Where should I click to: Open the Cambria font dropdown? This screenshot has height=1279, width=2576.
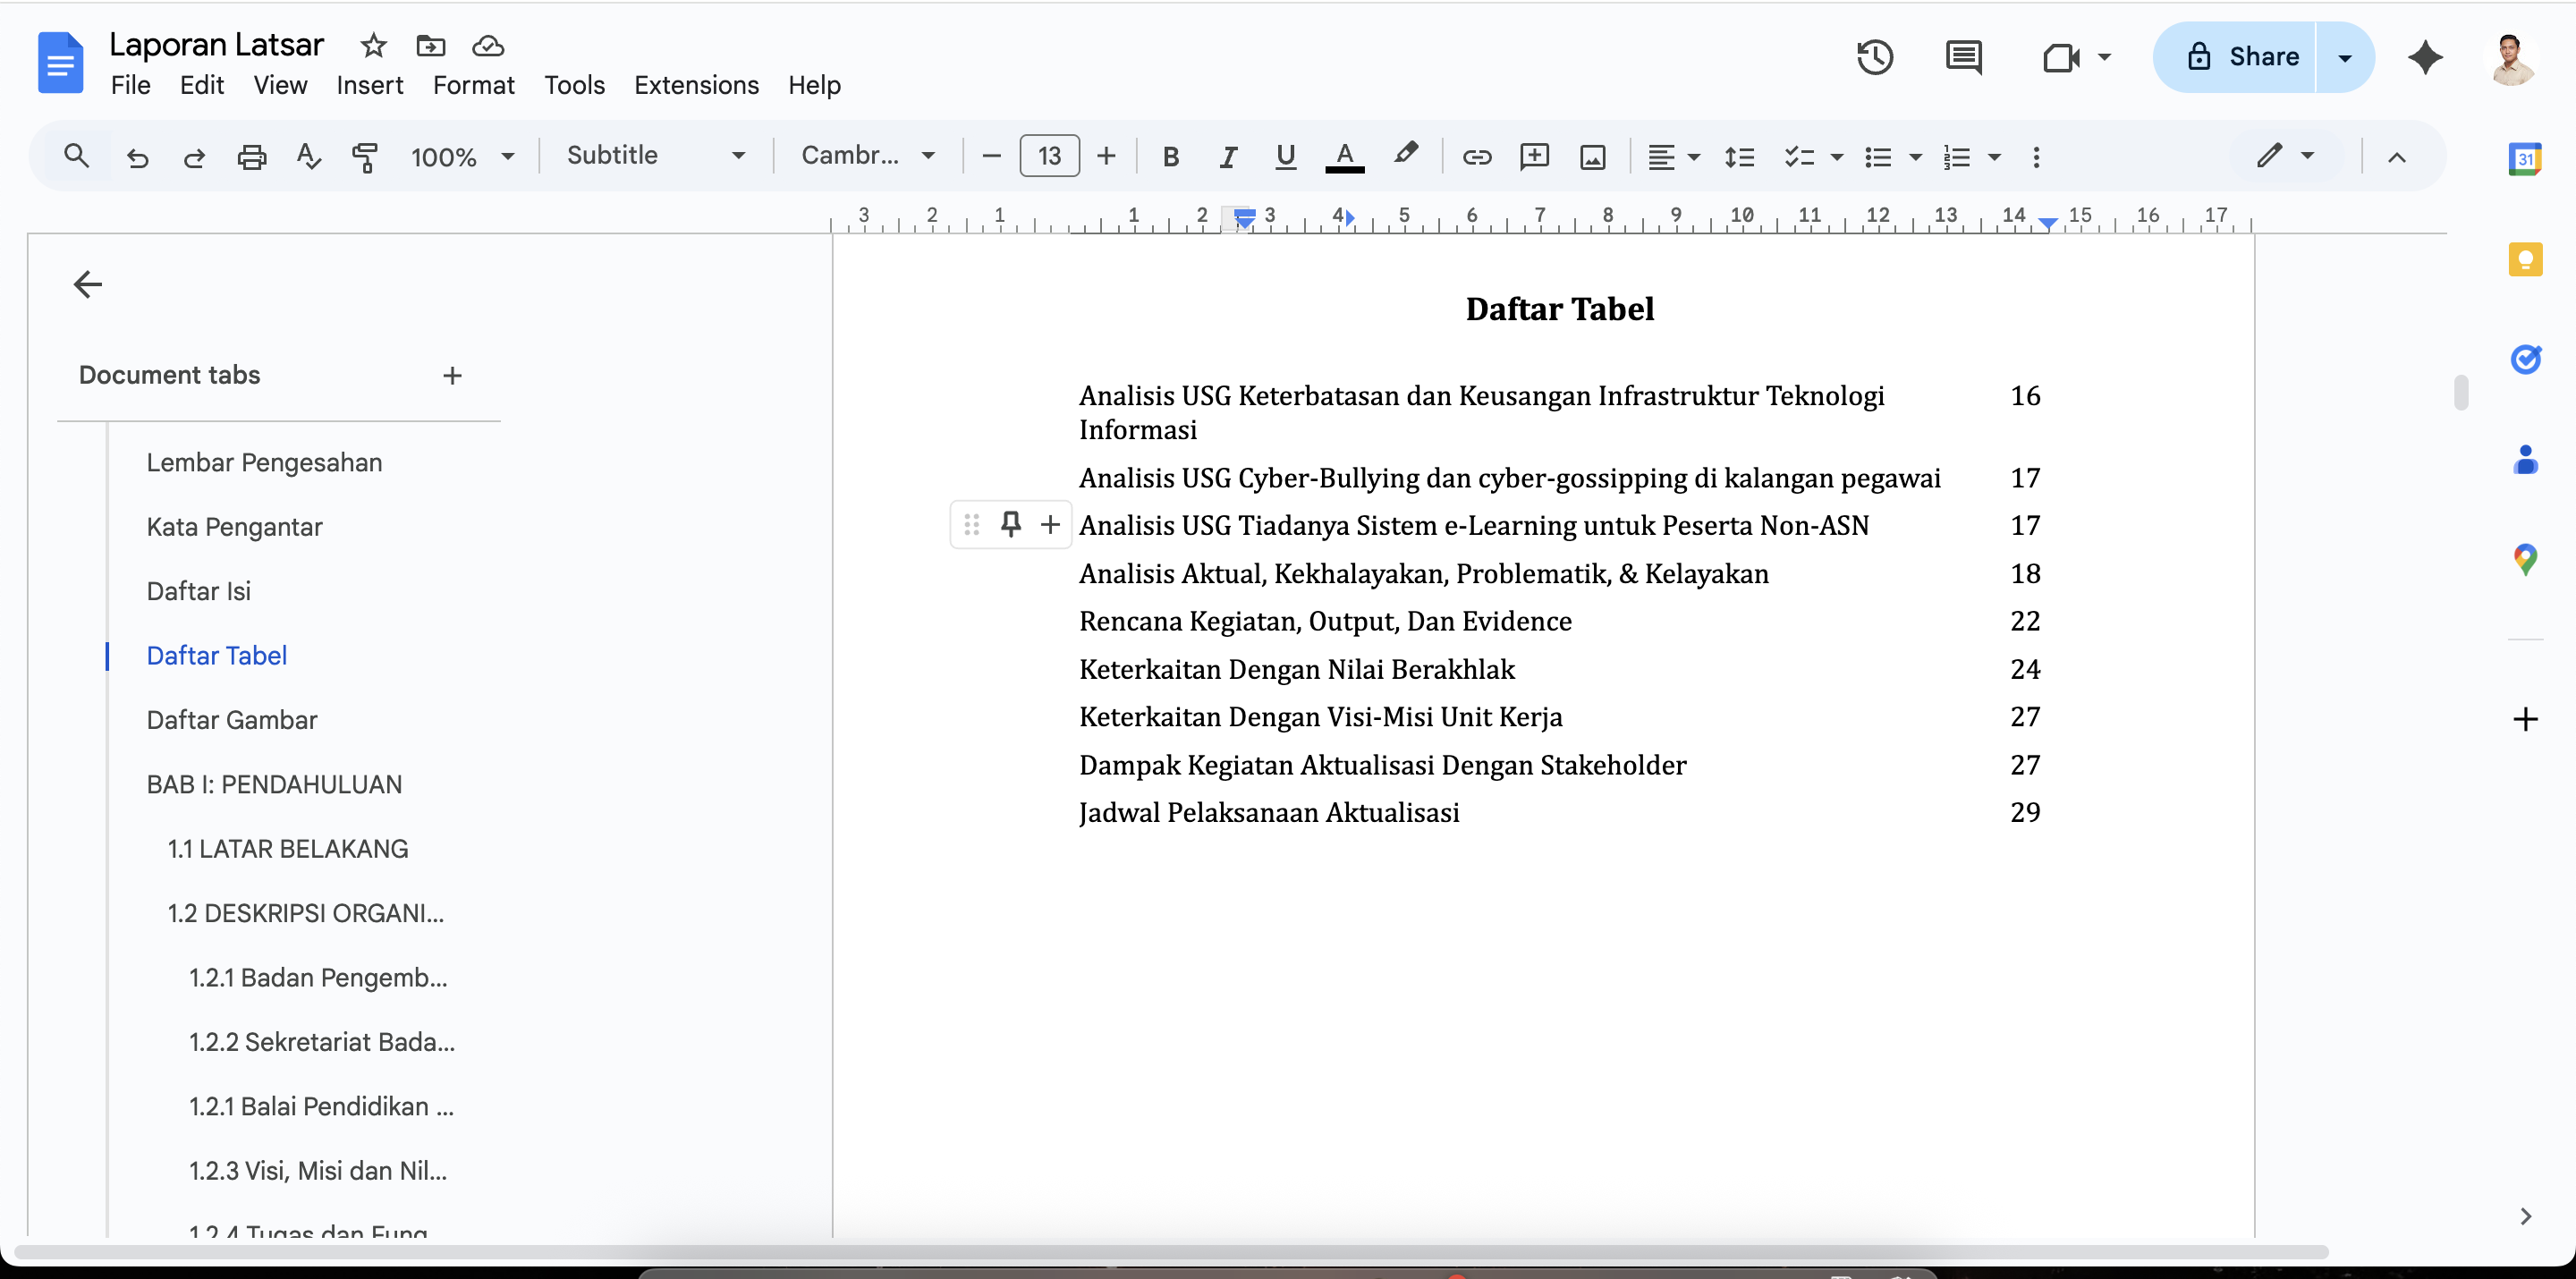tap(867, 155)
